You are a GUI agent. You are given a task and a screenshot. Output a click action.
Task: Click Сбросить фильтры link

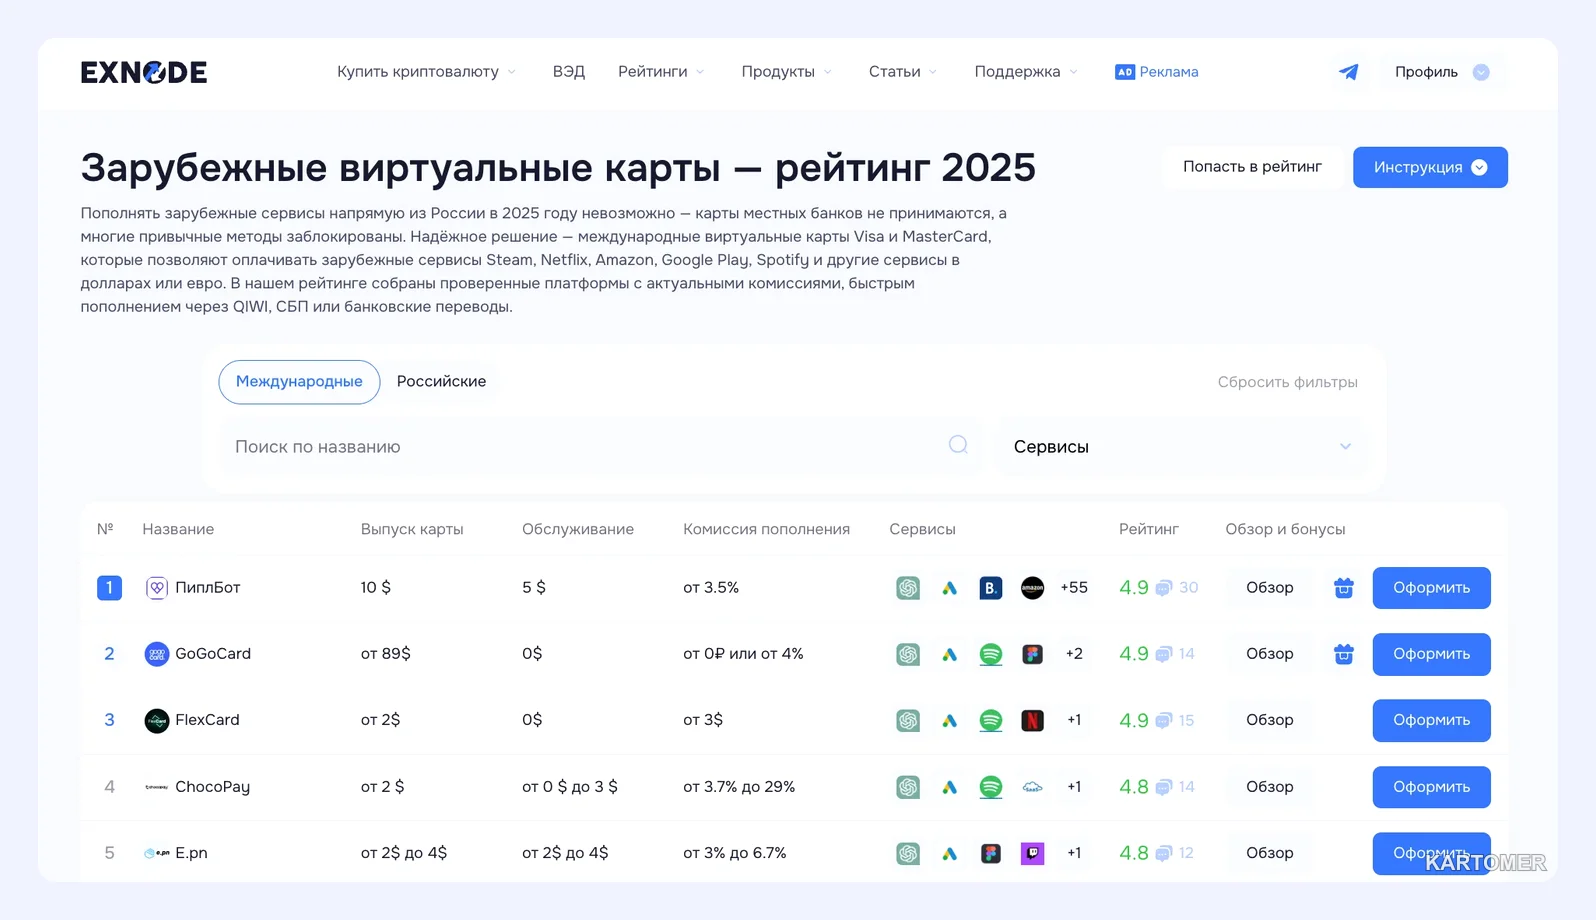[x=1287, y=382]
